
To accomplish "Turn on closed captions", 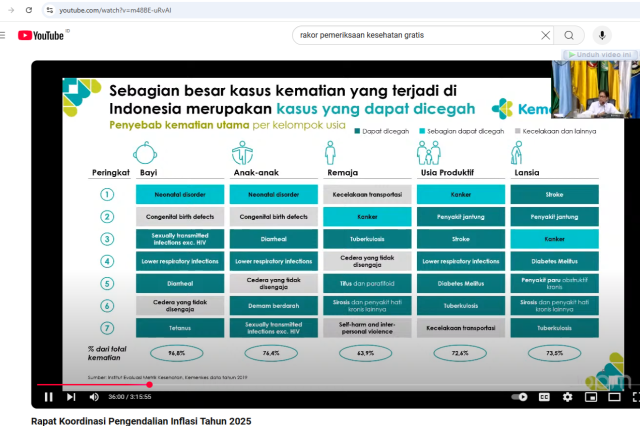I will point(545,397).
